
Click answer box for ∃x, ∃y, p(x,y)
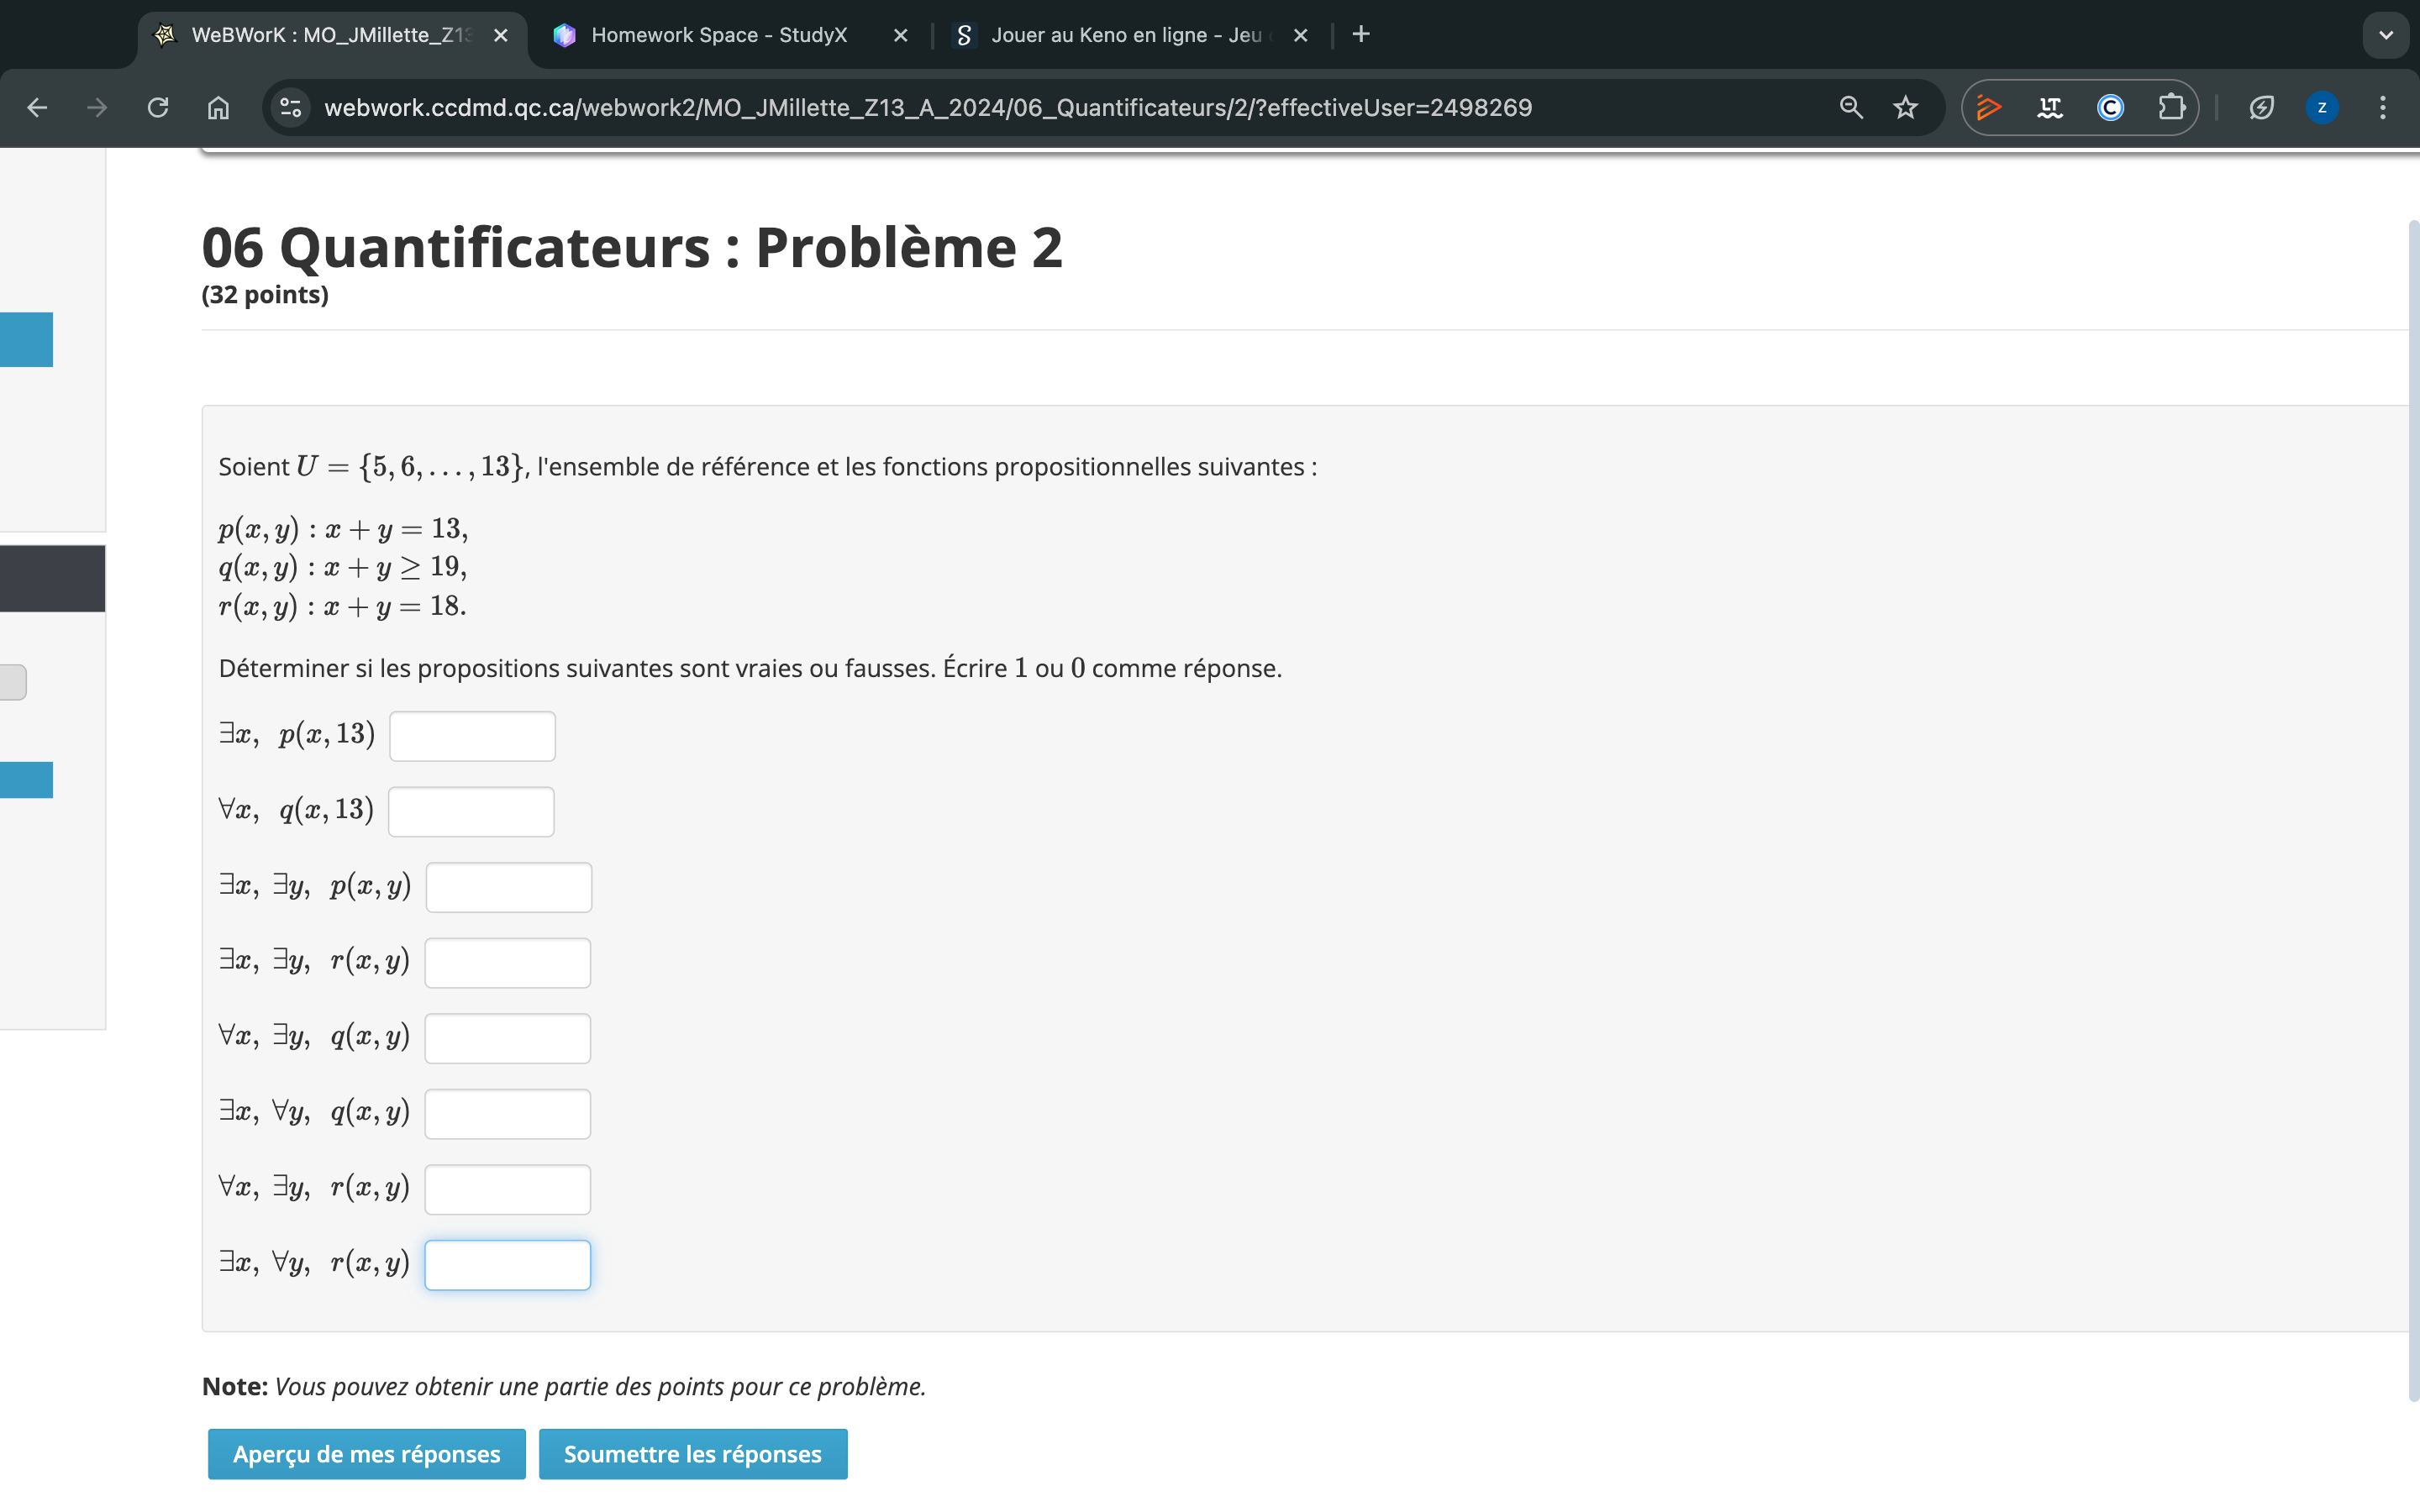tap(509, 887)
